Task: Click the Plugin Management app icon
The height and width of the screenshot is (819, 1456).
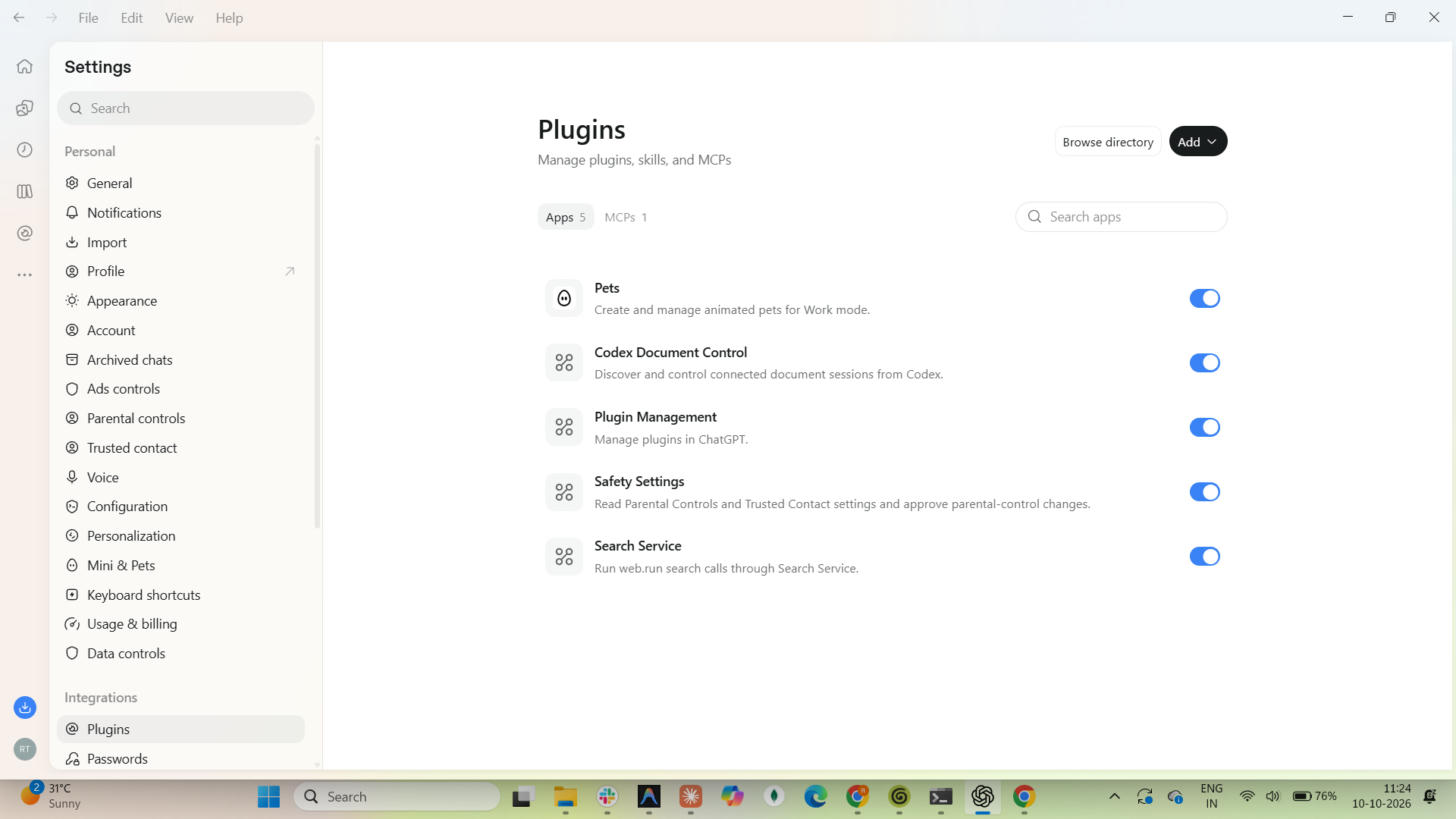Action: click(x=564, y=427)
